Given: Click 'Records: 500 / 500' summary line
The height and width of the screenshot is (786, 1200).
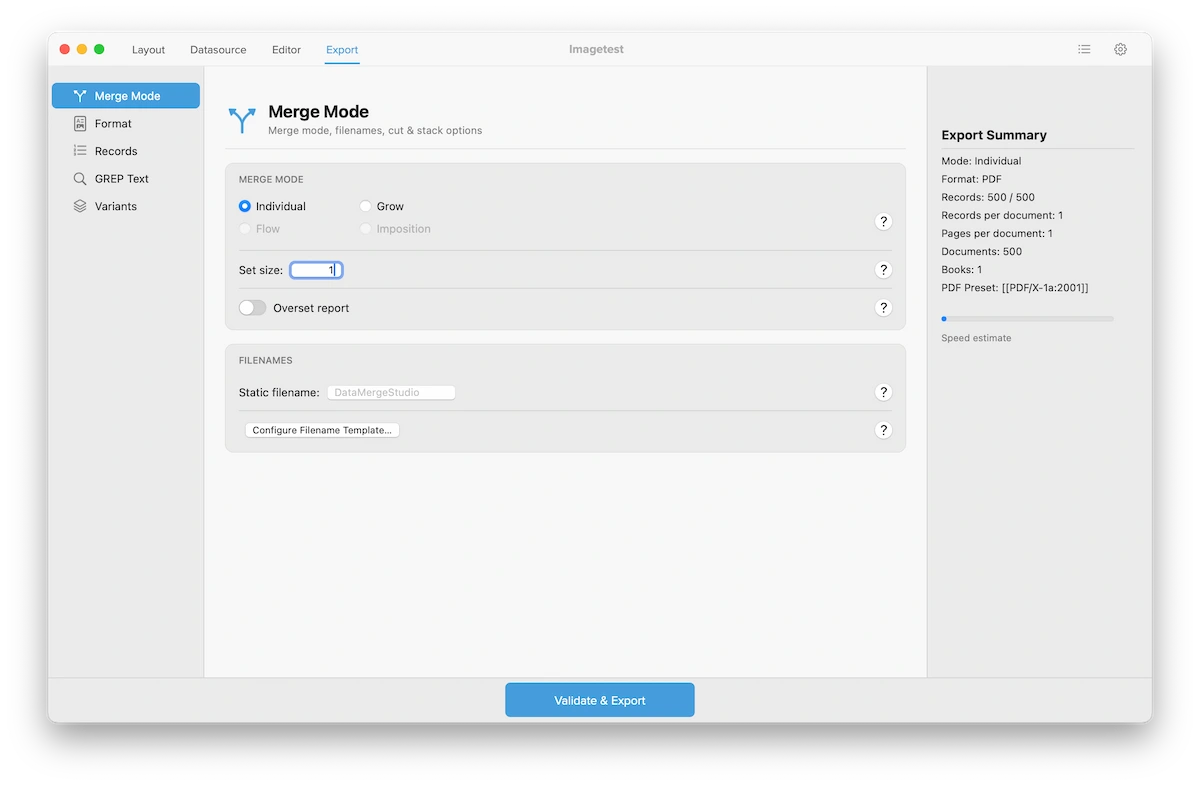Looking at the screenshot, I should tap(988, 197).
